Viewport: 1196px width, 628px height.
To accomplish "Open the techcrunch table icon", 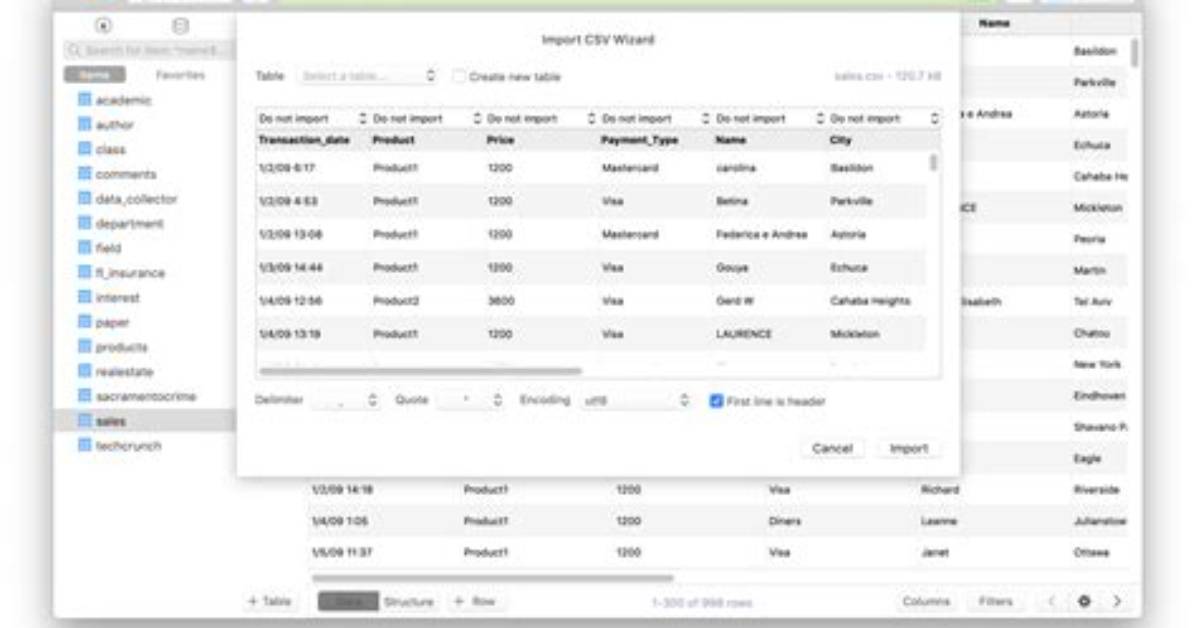I will [85, 446].
